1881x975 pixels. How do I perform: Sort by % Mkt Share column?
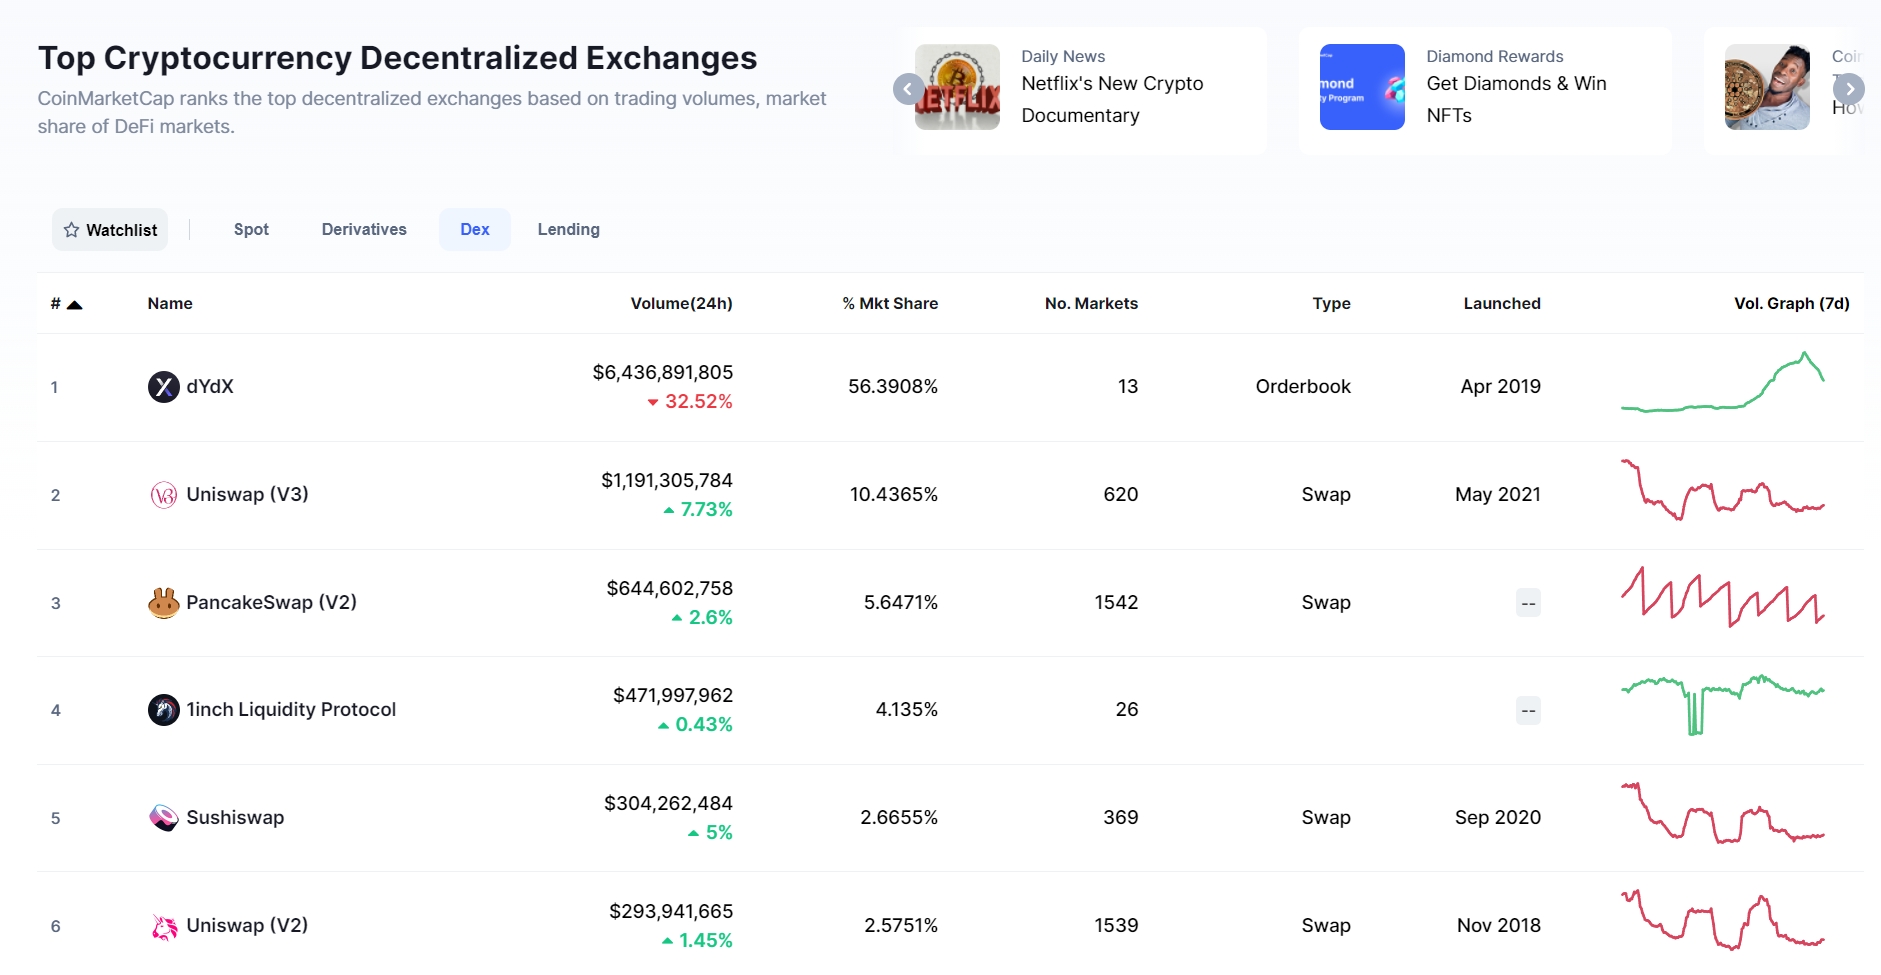pyautogui.click(x=890, y=304)
